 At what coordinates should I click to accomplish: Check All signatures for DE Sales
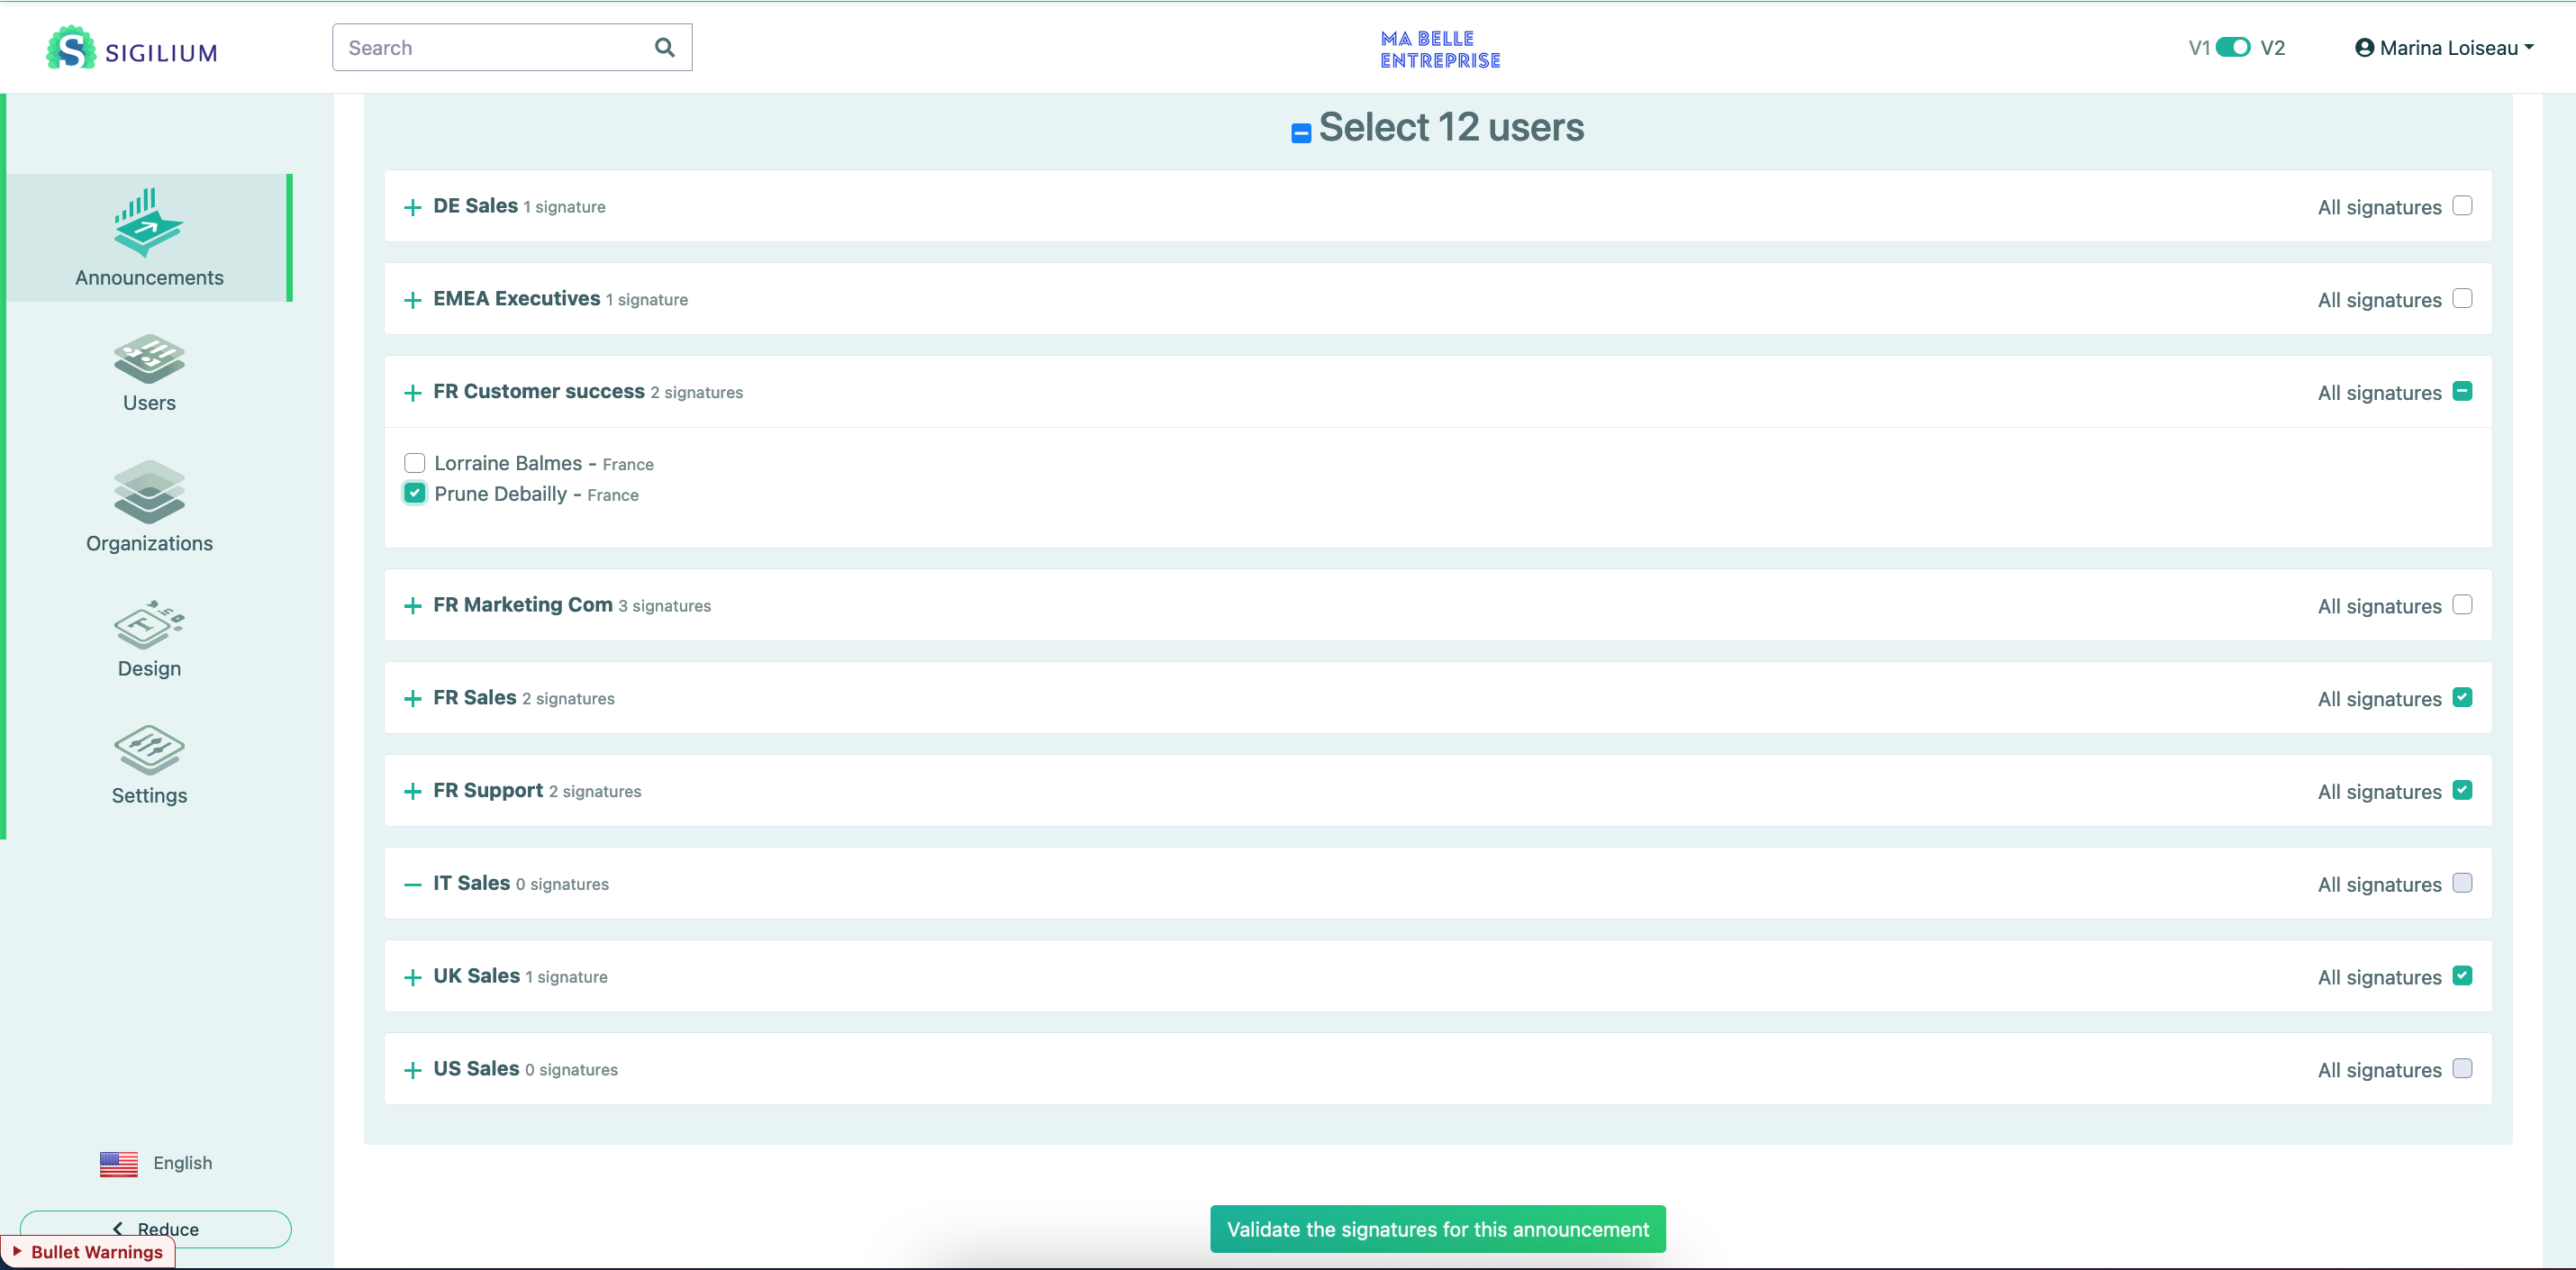(2462, 206)
